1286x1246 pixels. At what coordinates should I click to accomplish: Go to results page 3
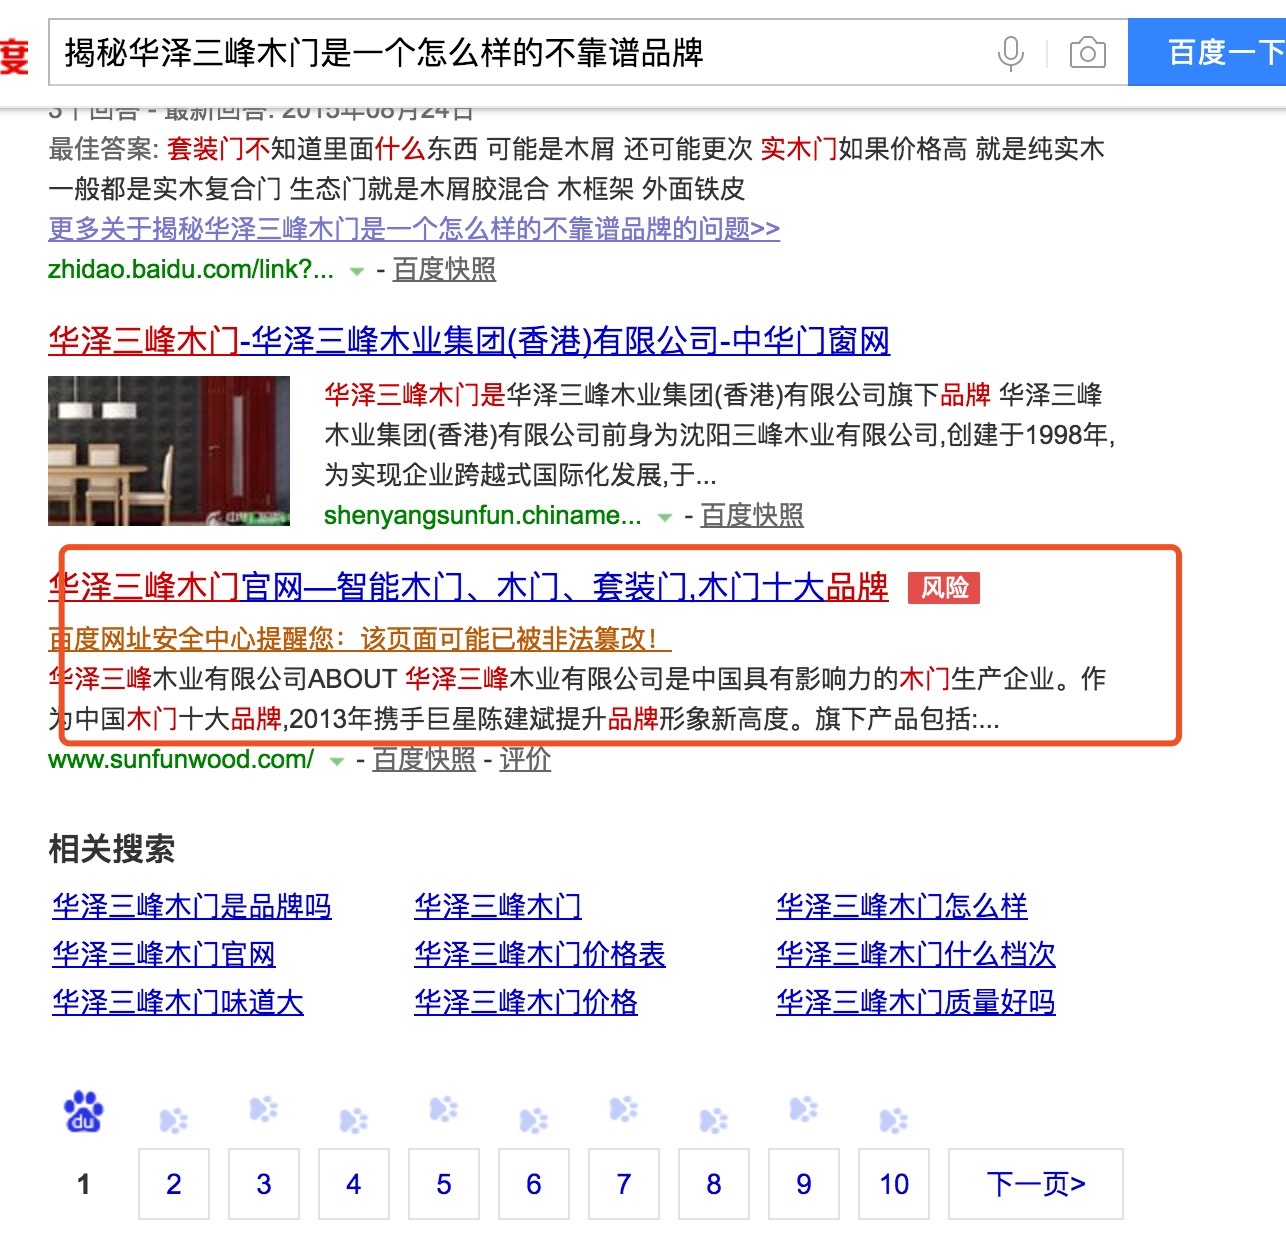coord(264,1184)
